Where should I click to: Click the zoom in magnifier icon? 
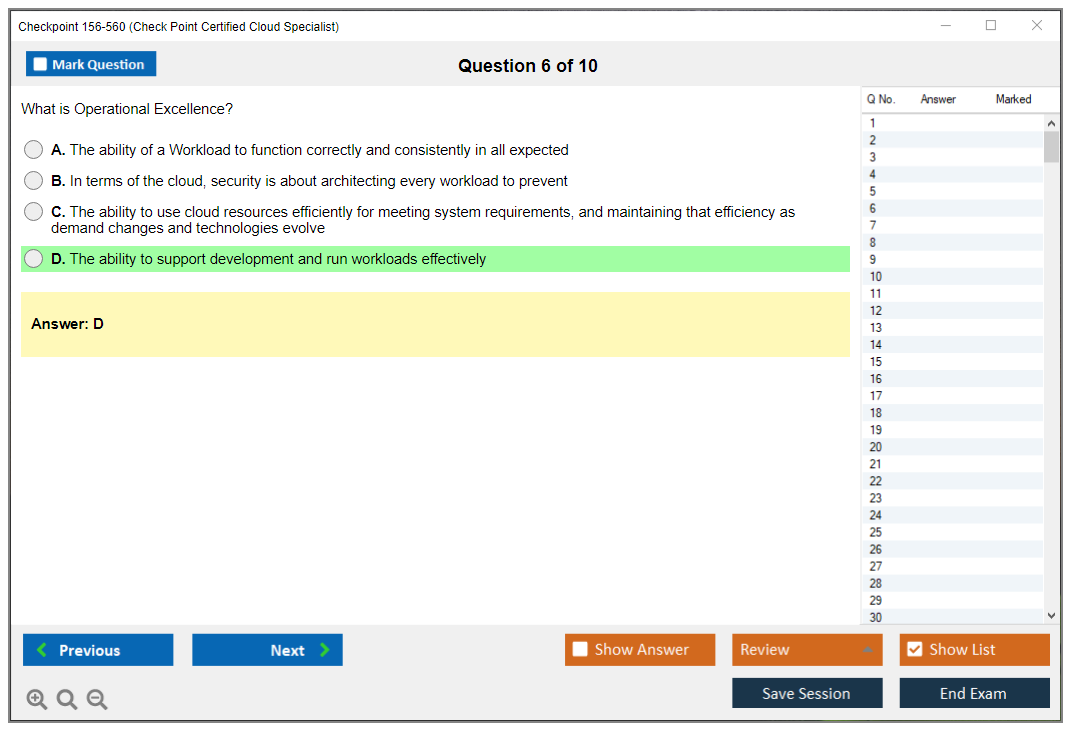[37, 700]
